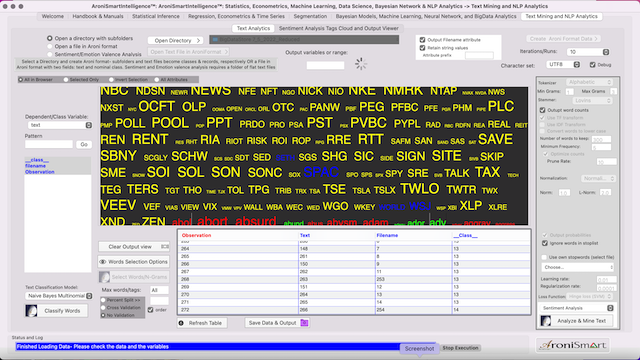This screenshot has height=360, width=640.
Task: Open Regression, Econometrics & Time Series tab
Action: [236, 16]
